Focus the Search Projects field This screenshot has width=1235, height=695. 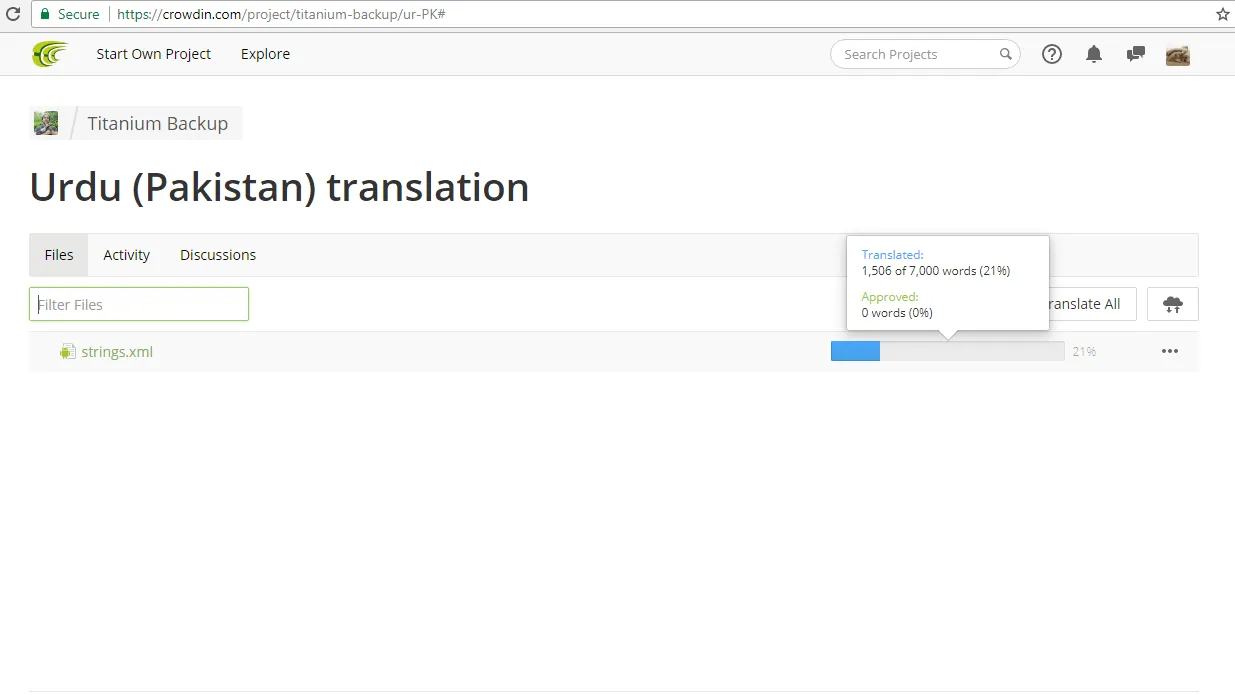click(925, 54)
